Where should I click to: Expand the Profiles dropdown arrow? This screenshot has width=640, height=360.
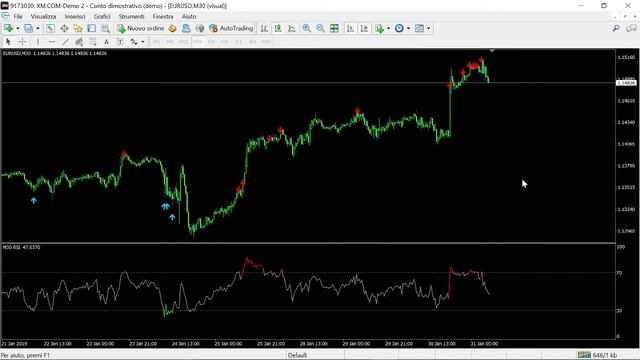pyautogui.click(x=38, y=29)
